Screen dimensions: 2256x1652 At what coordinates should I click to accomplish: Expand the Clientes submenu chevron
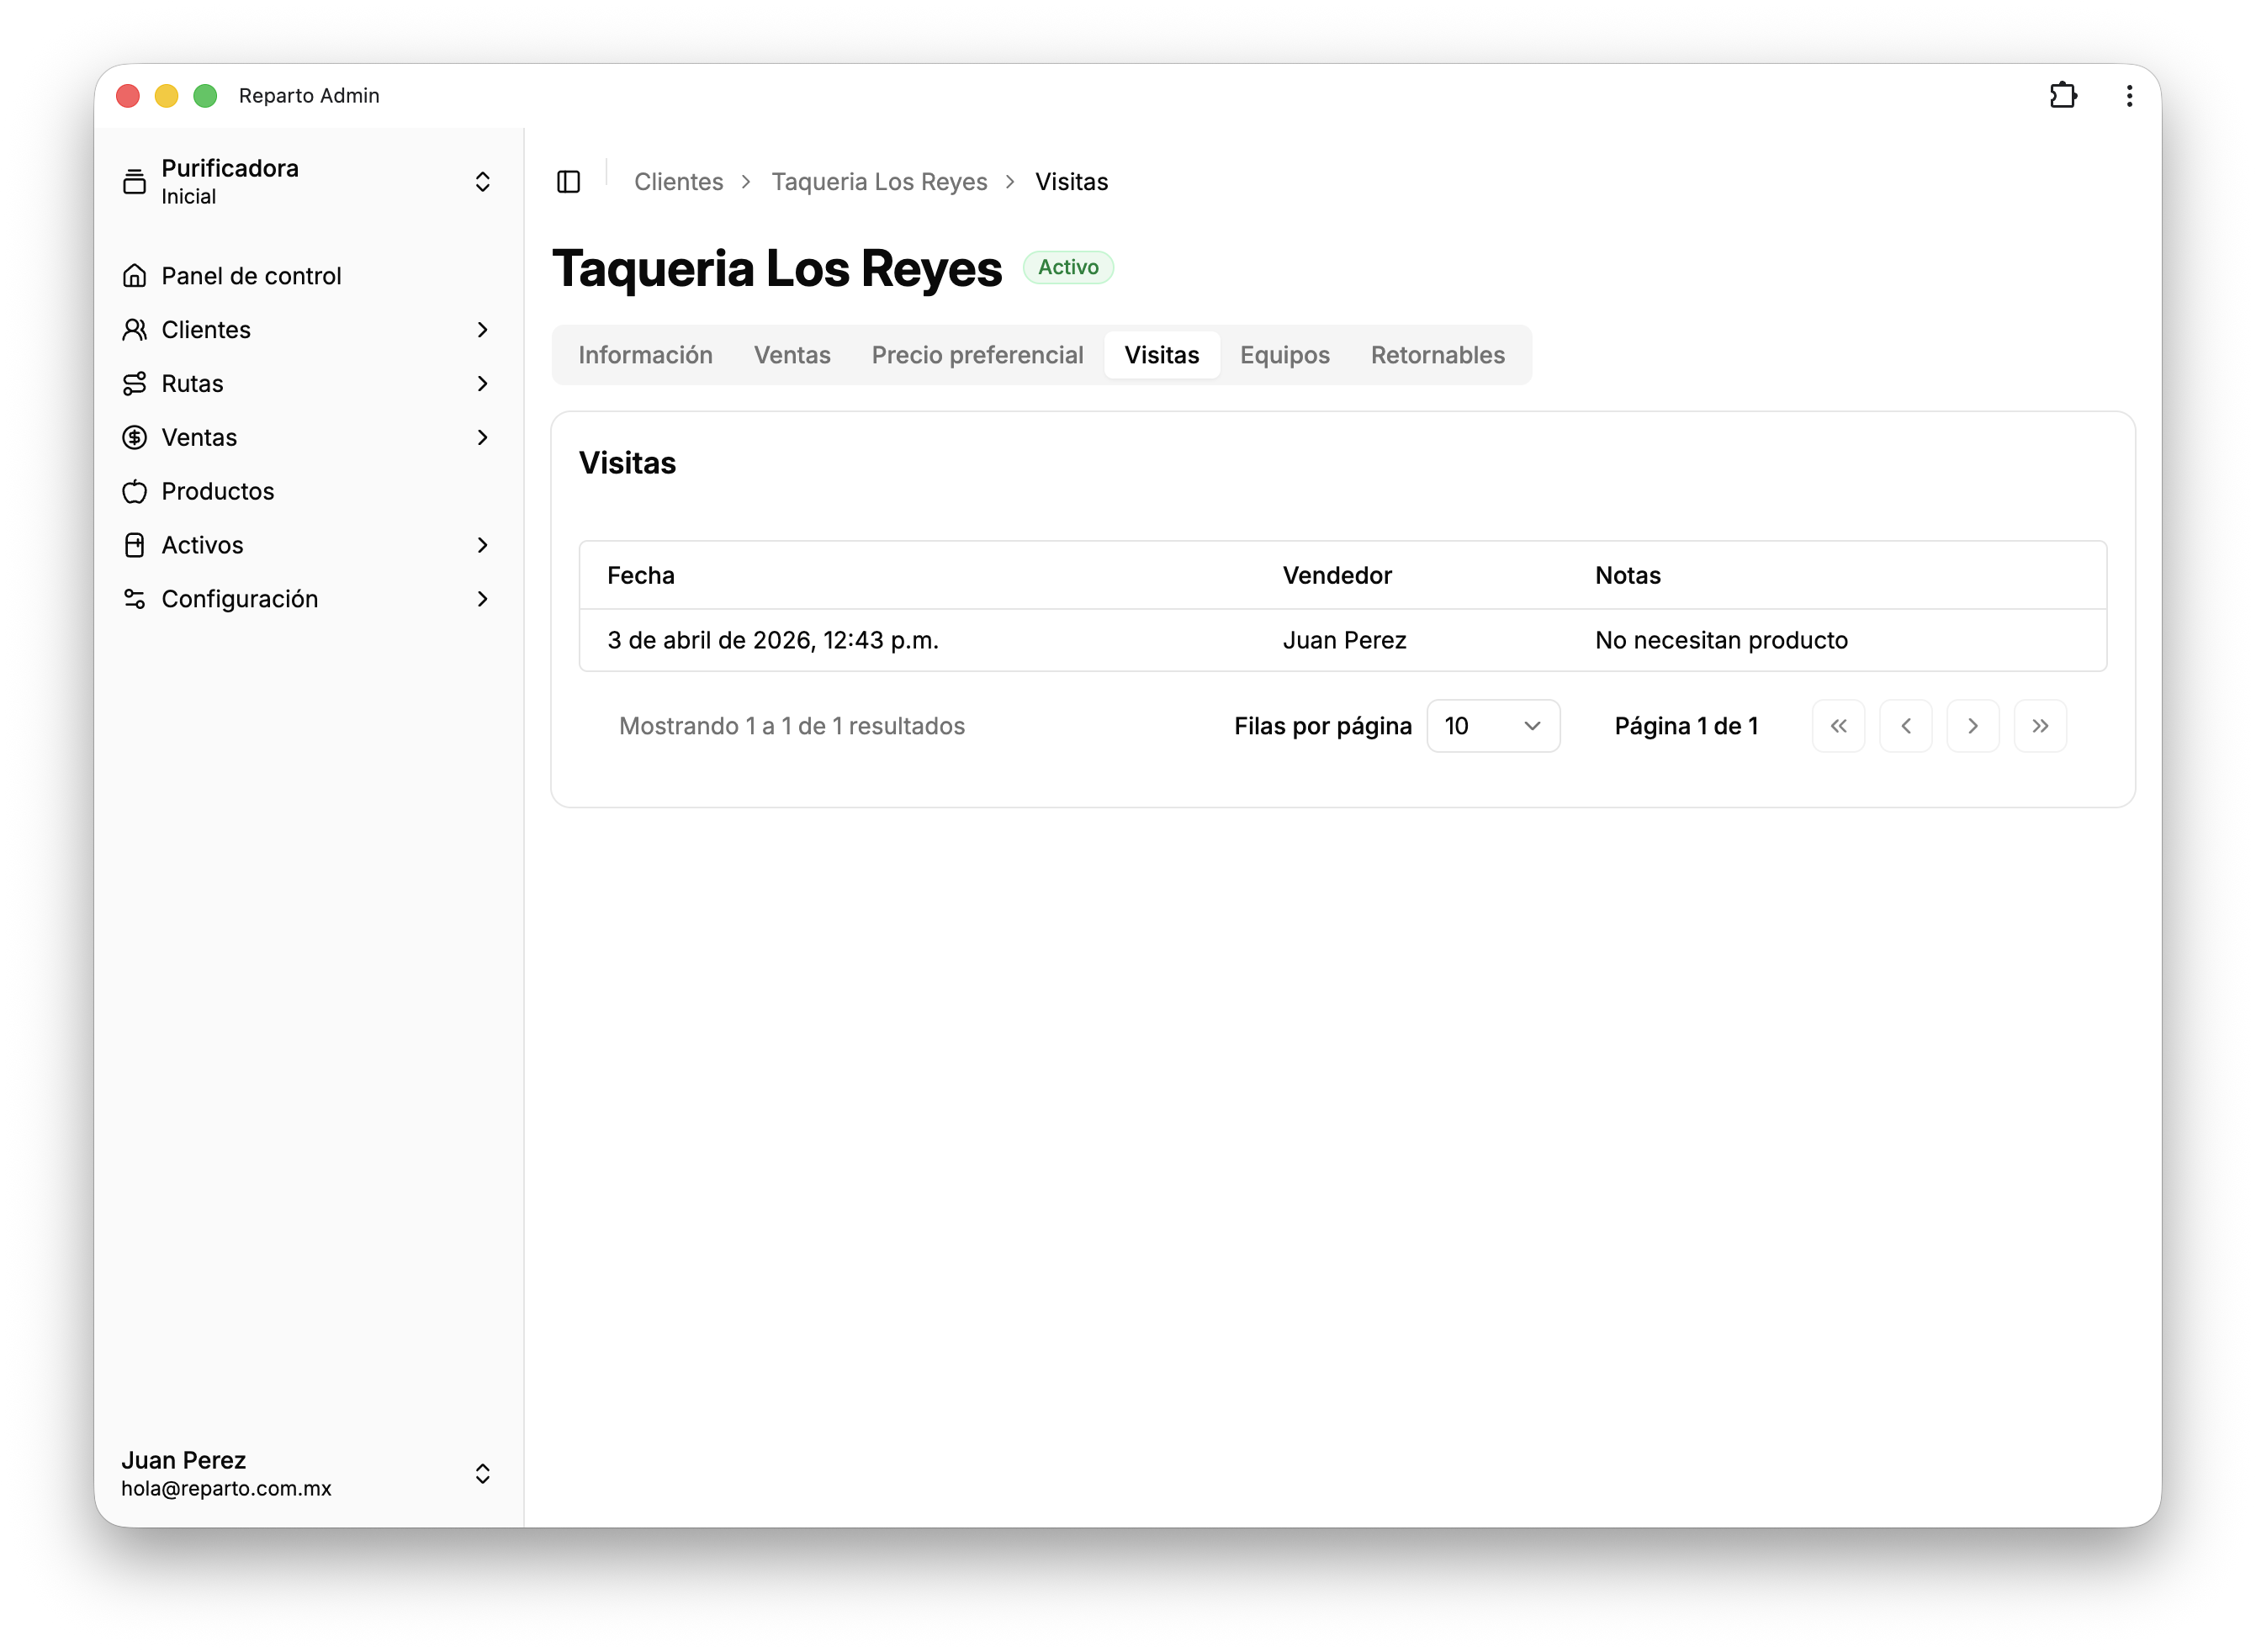482,330
